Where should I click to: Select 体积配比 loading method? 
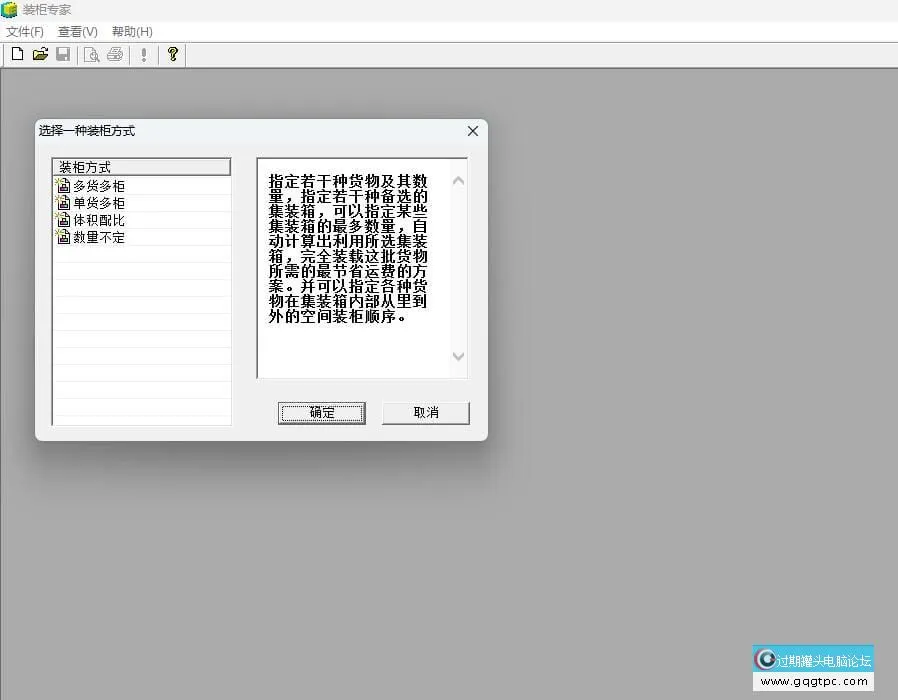tap(99, 220)
